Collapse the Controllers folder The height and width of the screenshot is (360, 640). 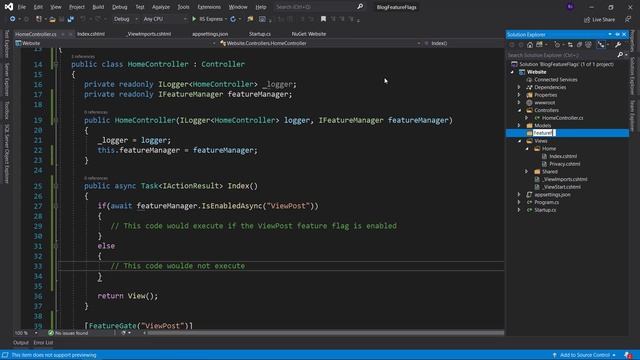[519, 110]
